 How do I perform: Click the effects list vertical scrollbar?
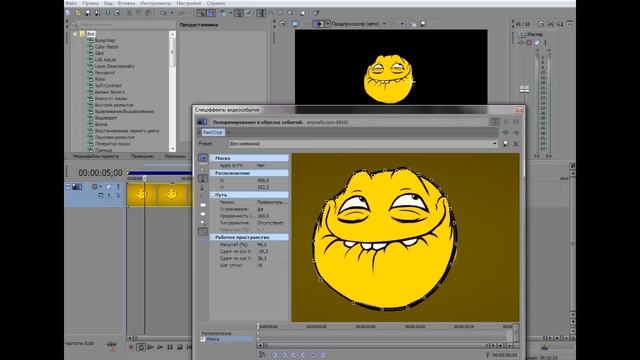pyautogui.click(x=172, y=91)
